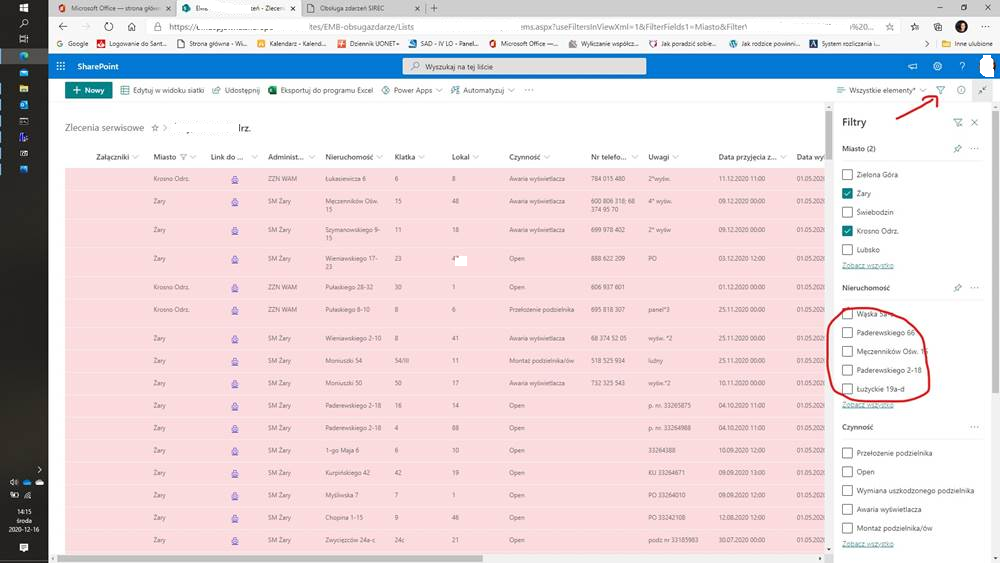Check the Paderewskiego 2-18 filter
The height and width of the screenshot is (563, 1000).
tap(847, 370)
